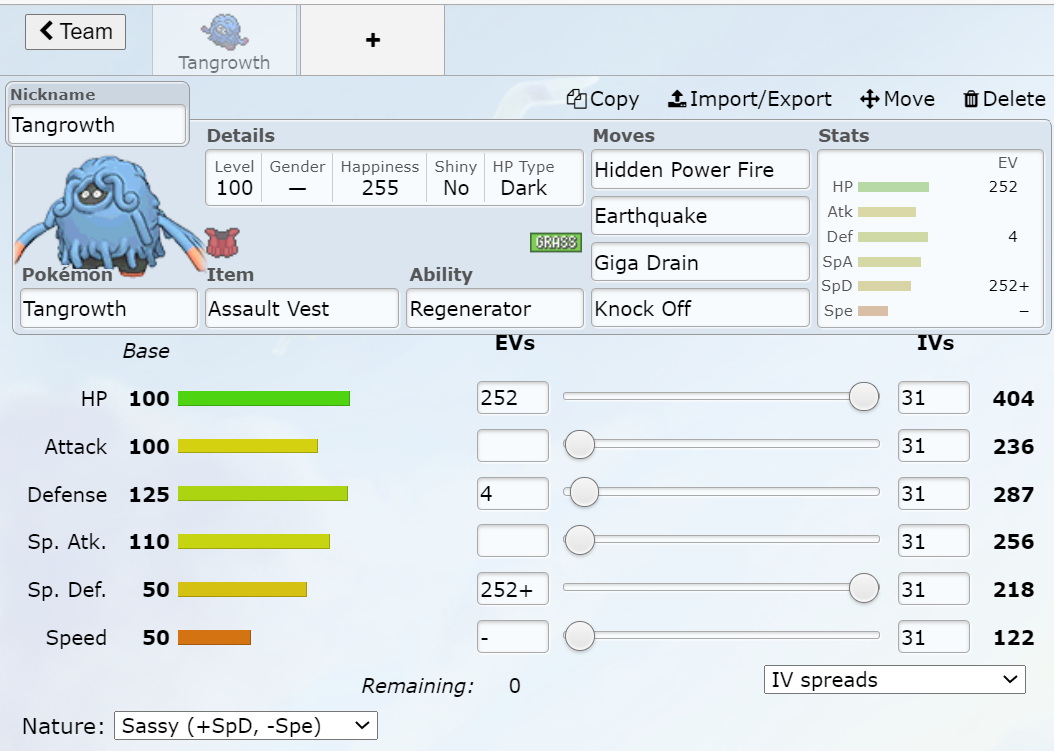Go back with the Team button
This screenshot has height=751, width=1054.
[x=75, y=32]
